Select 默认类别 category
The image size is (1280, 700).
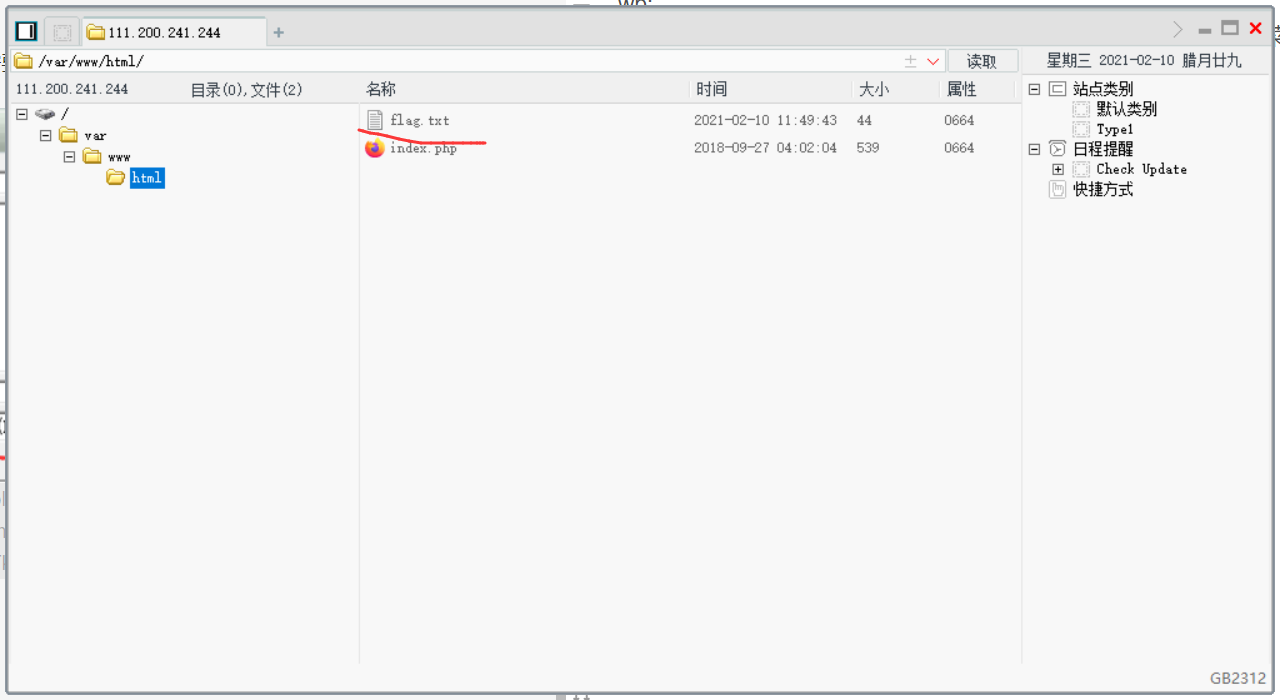click(1127, 109)
